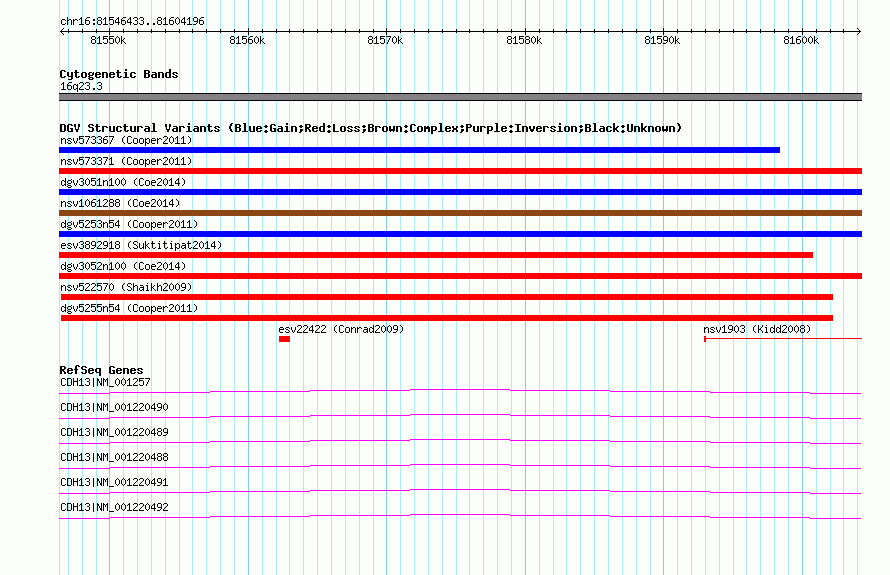
Task: Click the CDH13|NM_001220489 gene label
Action: [x=114, y=432]
